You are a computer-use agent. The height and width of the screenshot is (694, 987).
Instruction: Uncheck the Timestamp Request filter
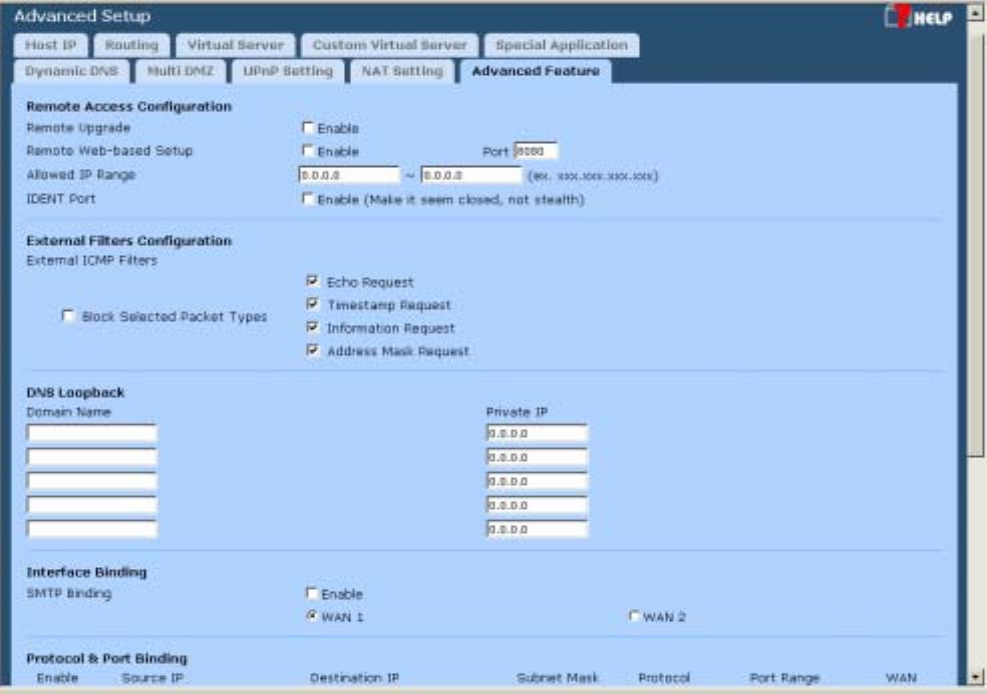click(x=312, y=304)
